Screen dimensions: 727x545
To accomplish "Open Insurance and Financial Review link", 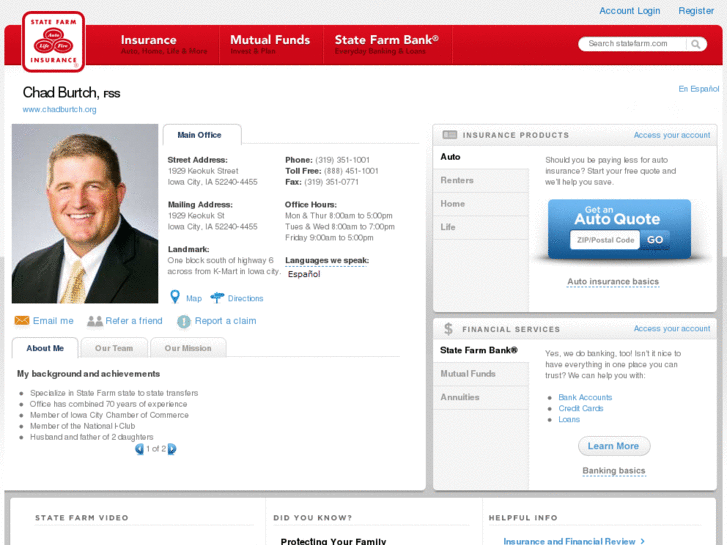I will coord(574,541).
